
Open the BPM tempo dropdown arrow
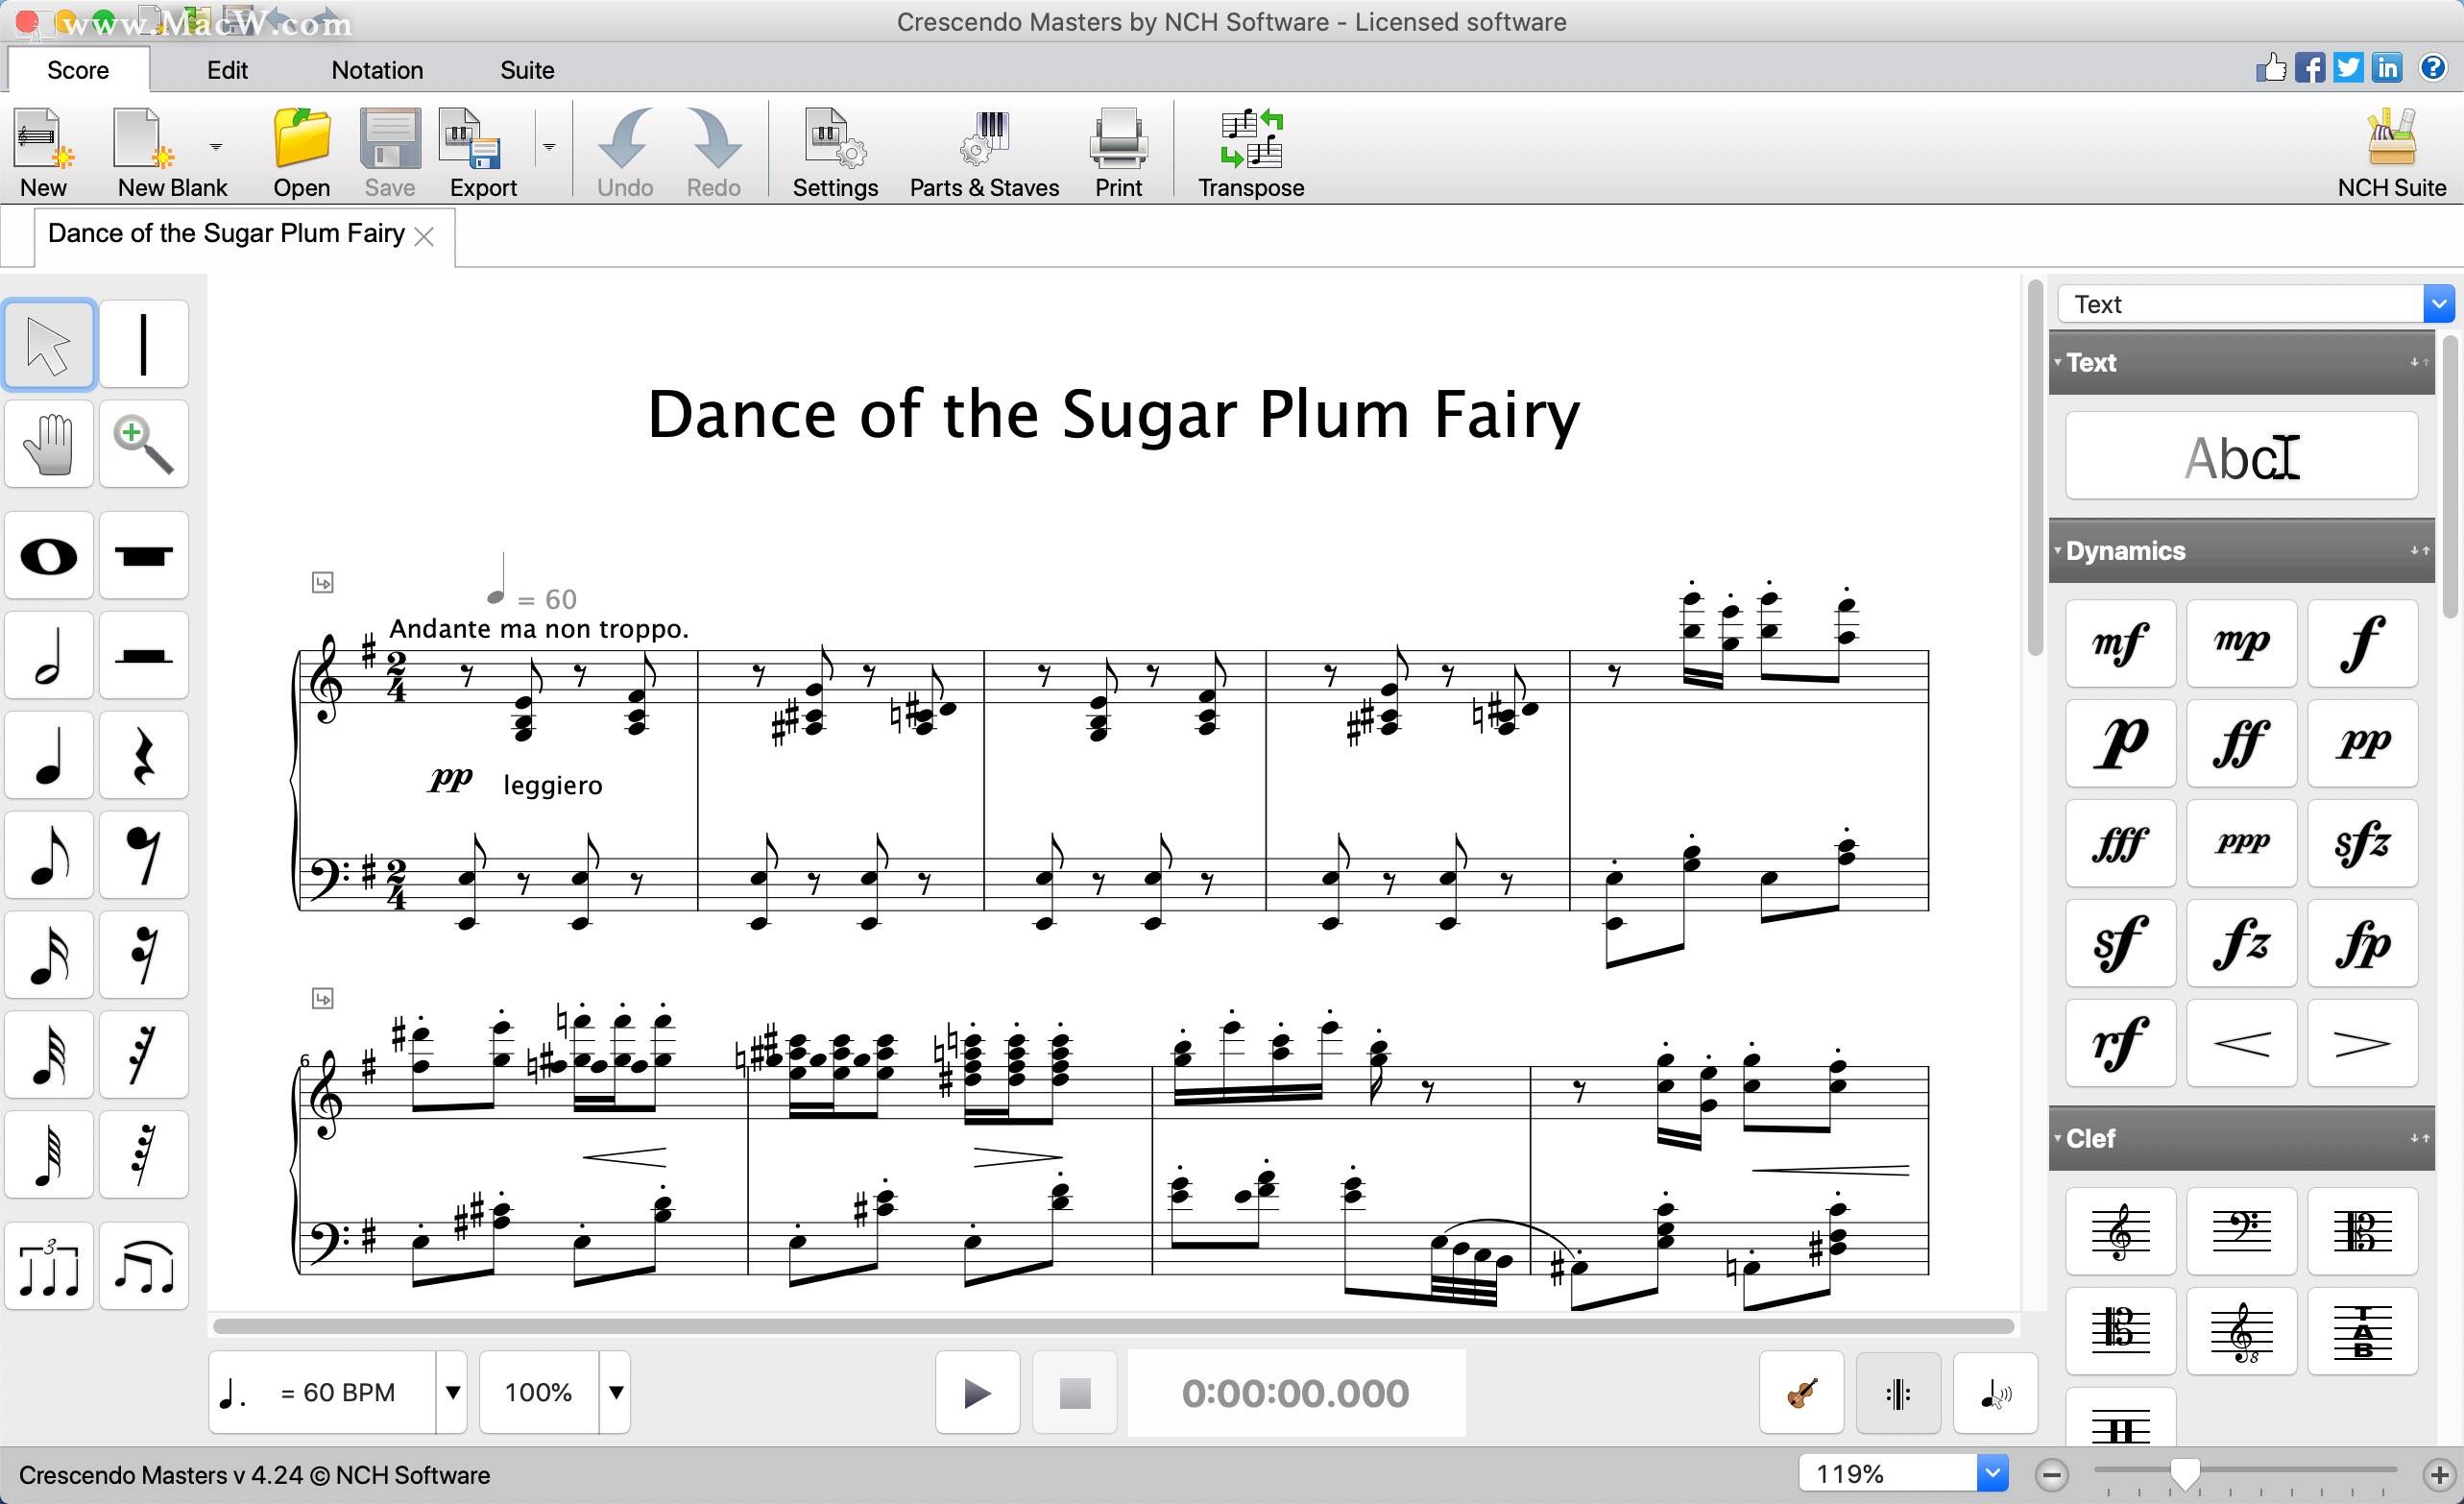pos(452,1392)
